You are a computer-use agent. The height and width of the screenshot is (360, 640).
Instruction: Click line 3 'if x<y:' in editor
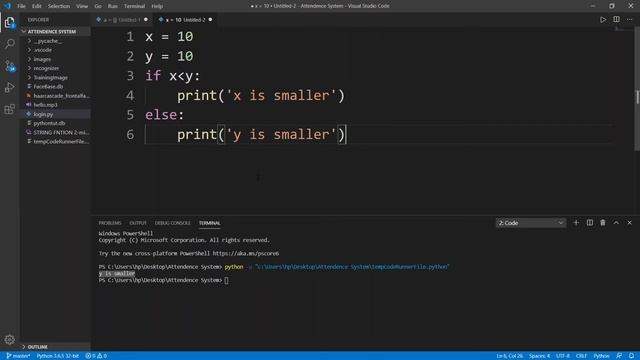click(x=173, y=76)
